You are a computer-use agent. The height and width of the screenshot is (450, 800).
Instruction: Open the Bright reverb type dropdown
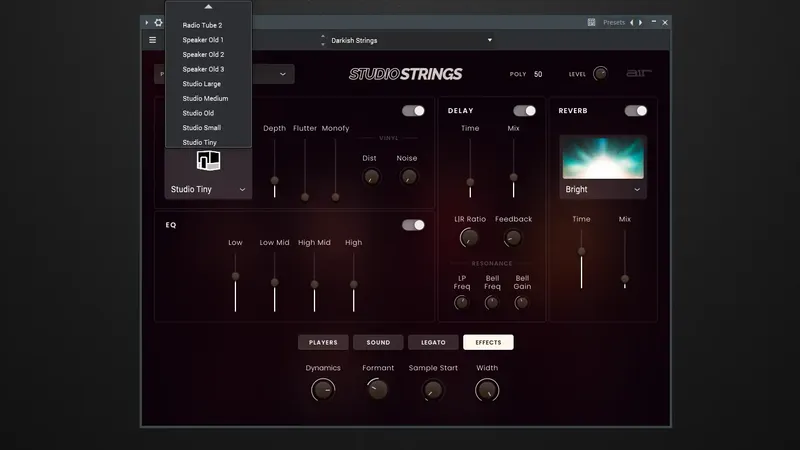tap(603, 189)
